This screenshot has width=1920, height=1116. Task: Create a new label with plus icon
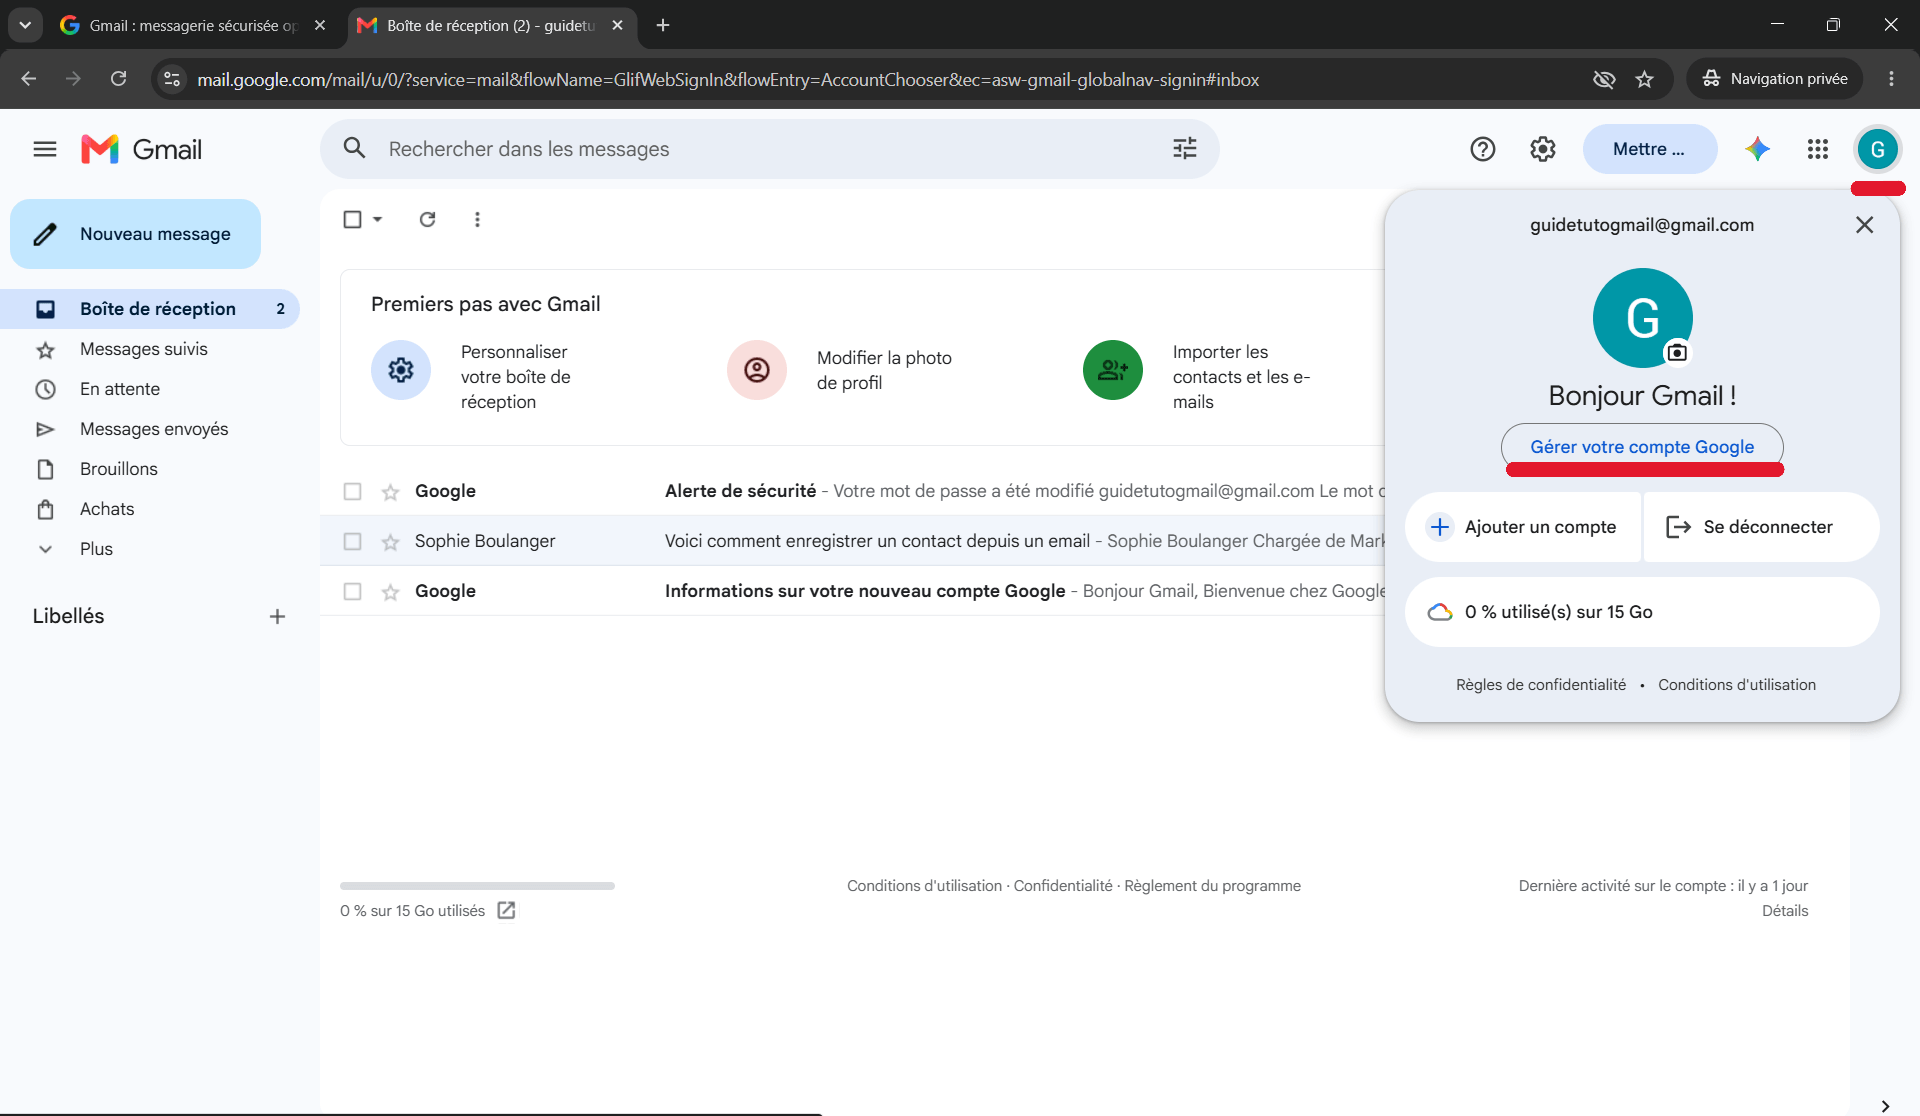277,616
